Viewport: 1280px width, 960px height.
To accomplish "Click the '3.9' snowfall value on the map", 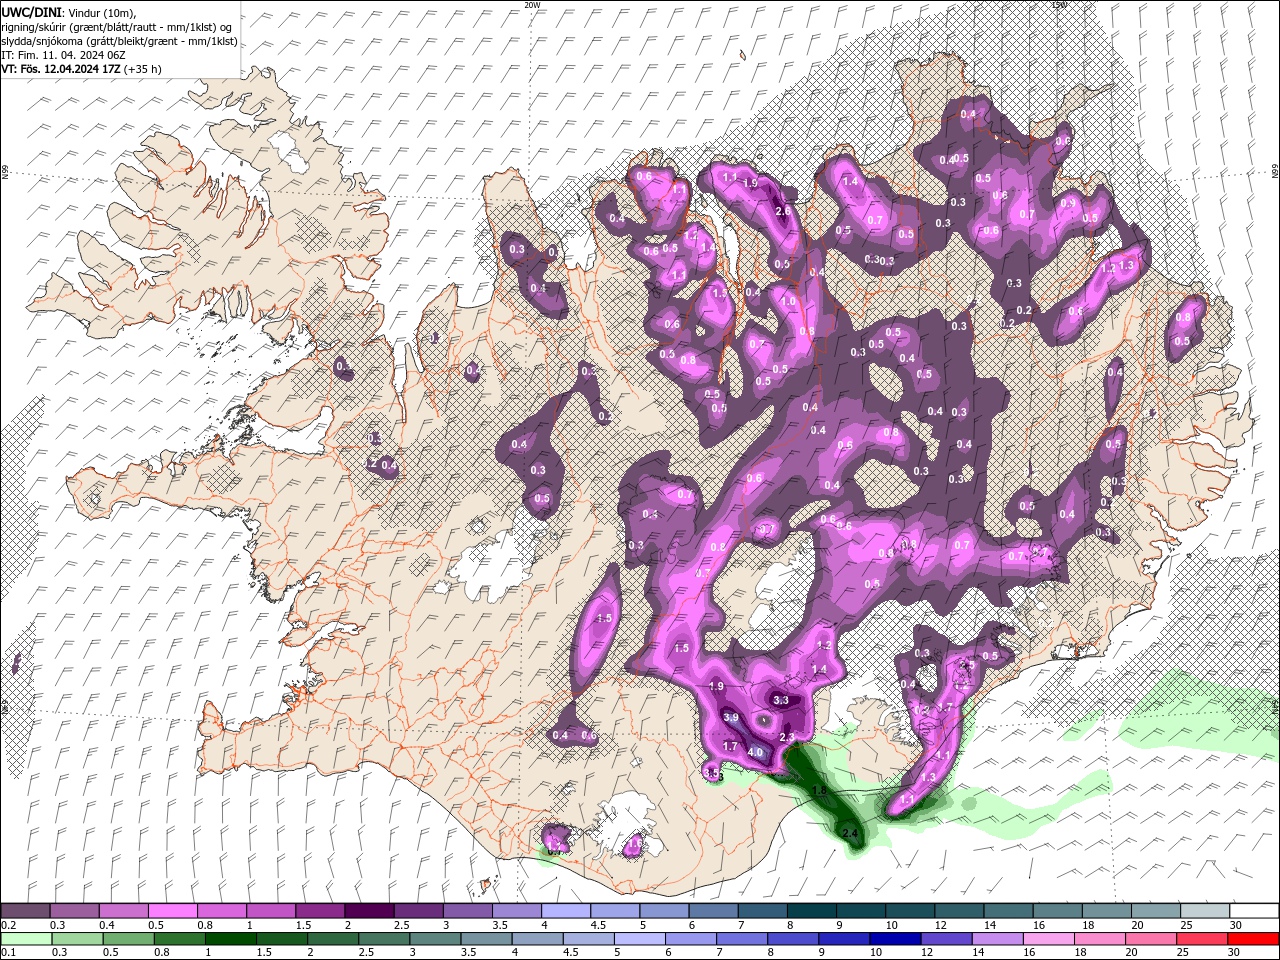I will tap(730, 717).
